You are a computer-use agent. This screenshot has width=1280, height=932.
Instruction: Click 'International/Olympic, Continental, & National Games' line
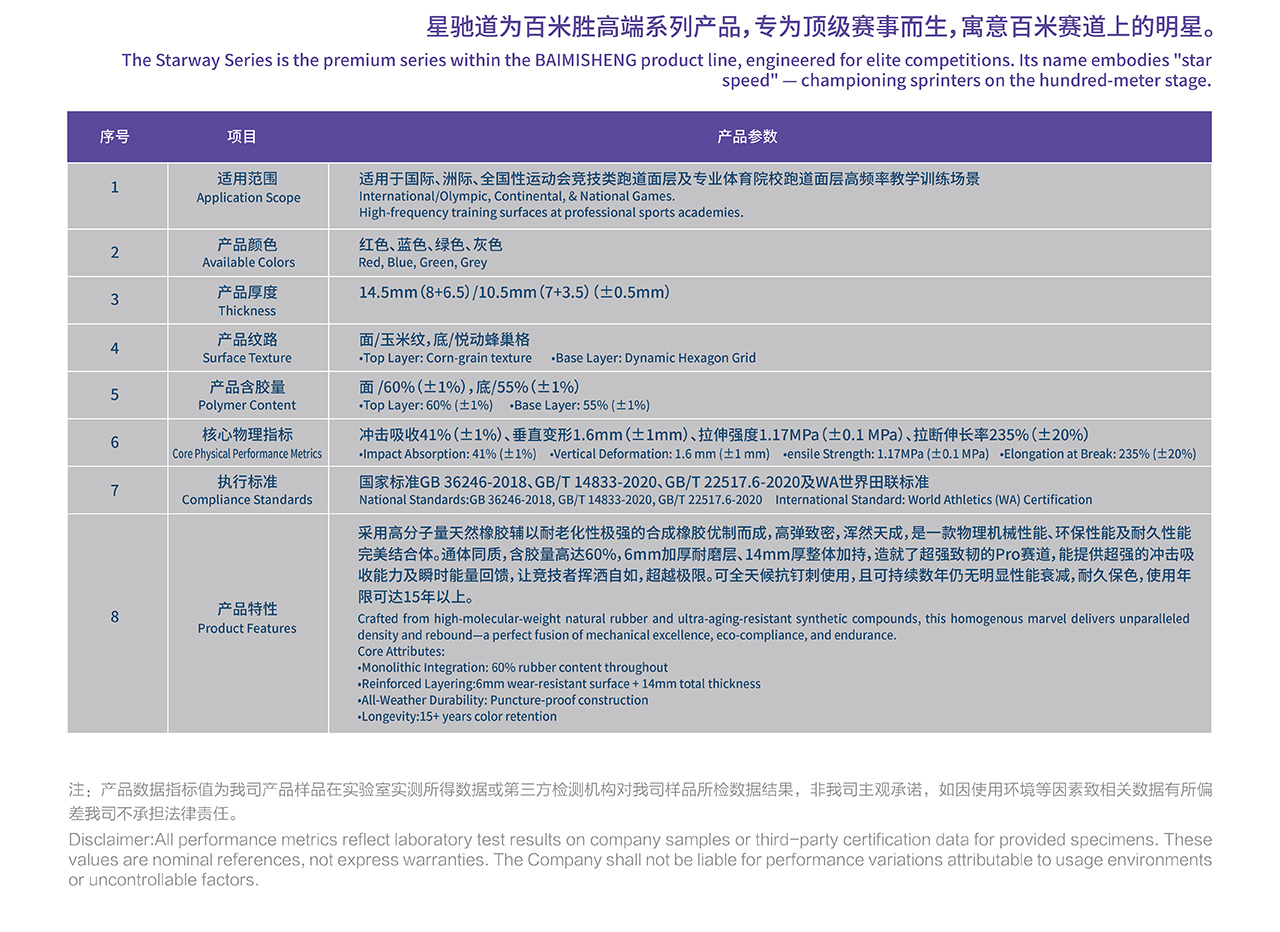[517, 197]
